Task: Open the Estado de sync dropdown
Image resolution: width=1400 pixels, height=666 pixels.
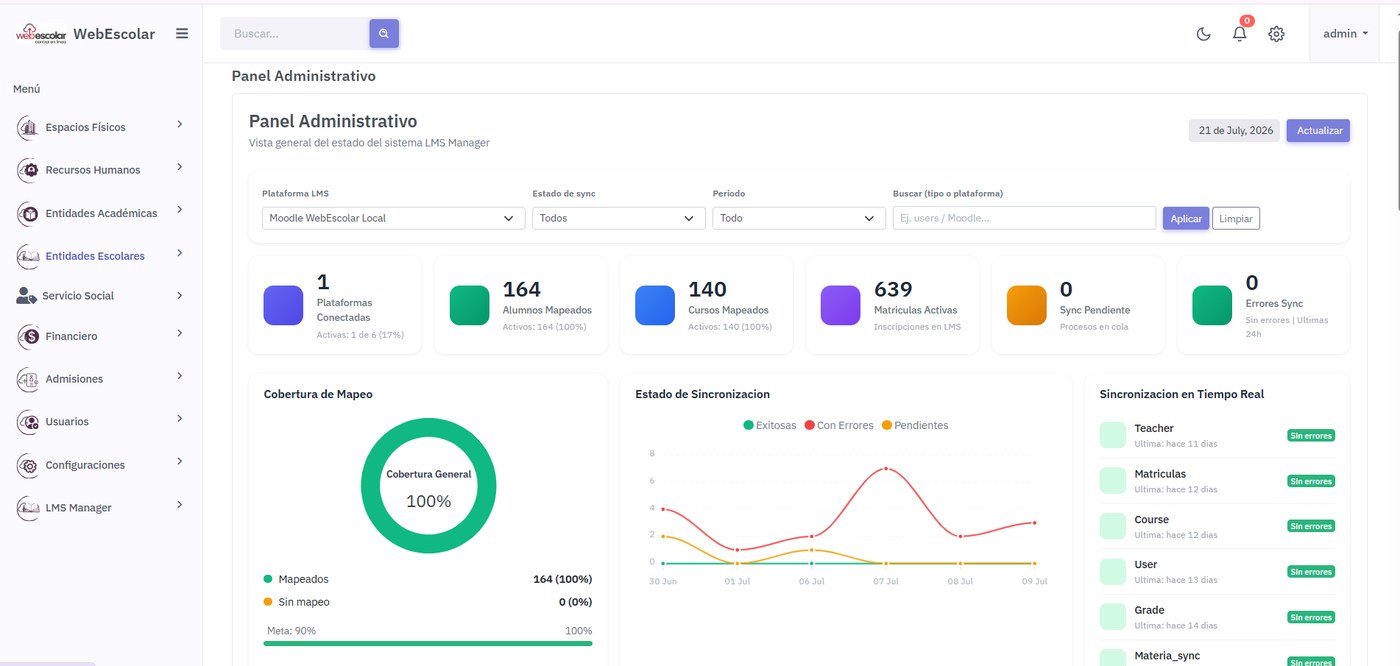Action: tap(618, 218)
